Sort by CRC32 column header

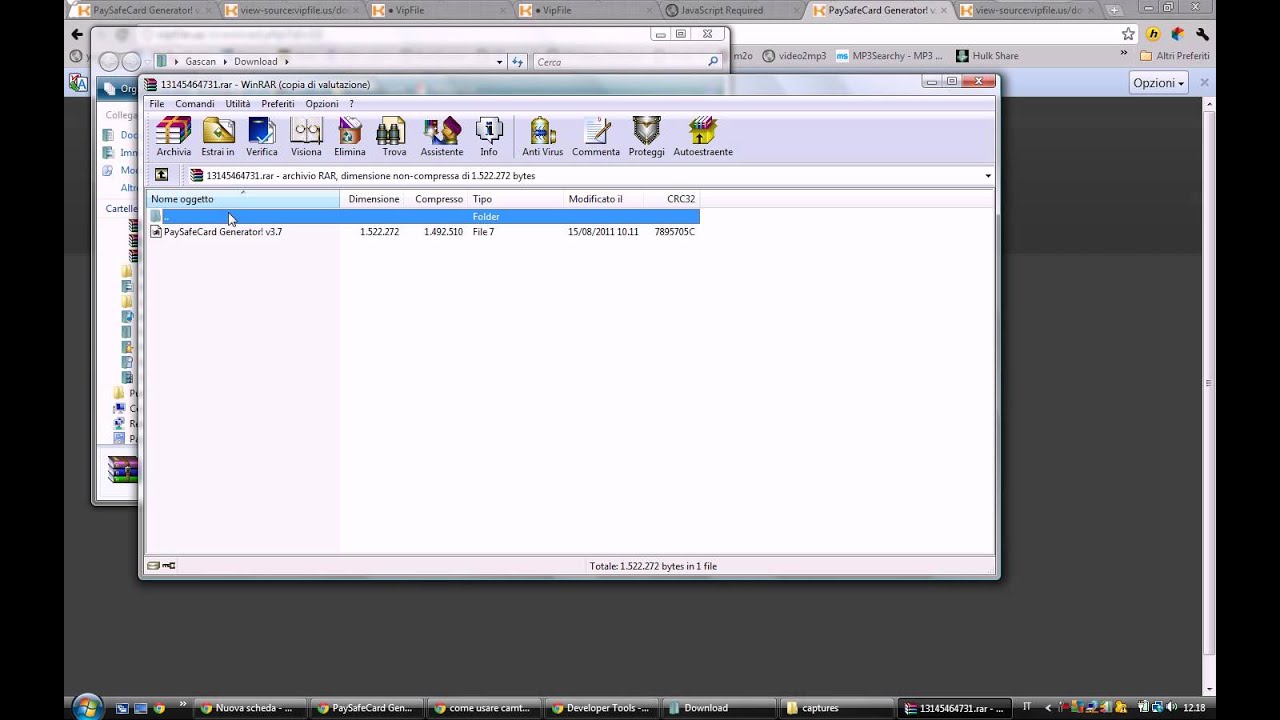(670, 199)
